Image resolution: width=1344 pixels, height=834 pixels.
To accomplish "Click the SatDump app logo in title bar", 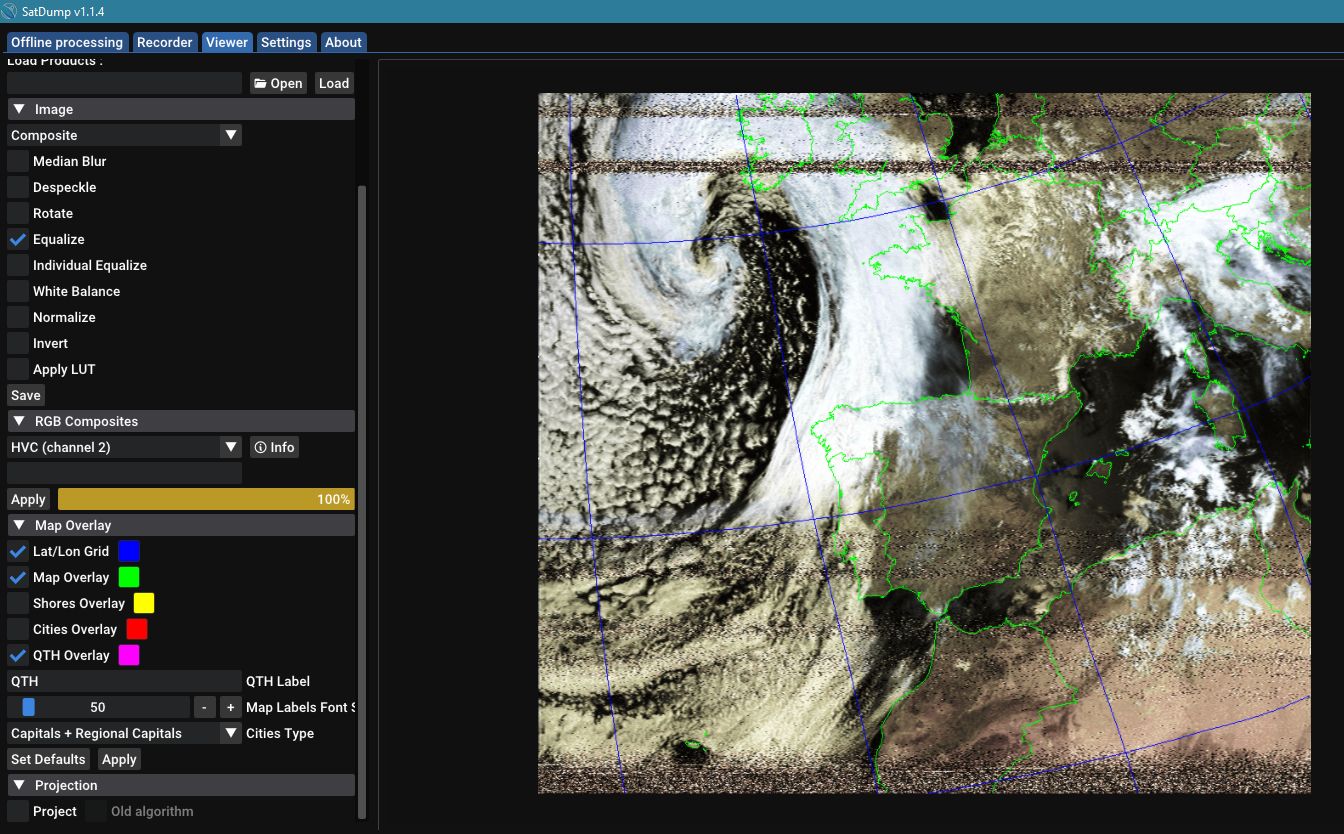I will pos(9,11).
